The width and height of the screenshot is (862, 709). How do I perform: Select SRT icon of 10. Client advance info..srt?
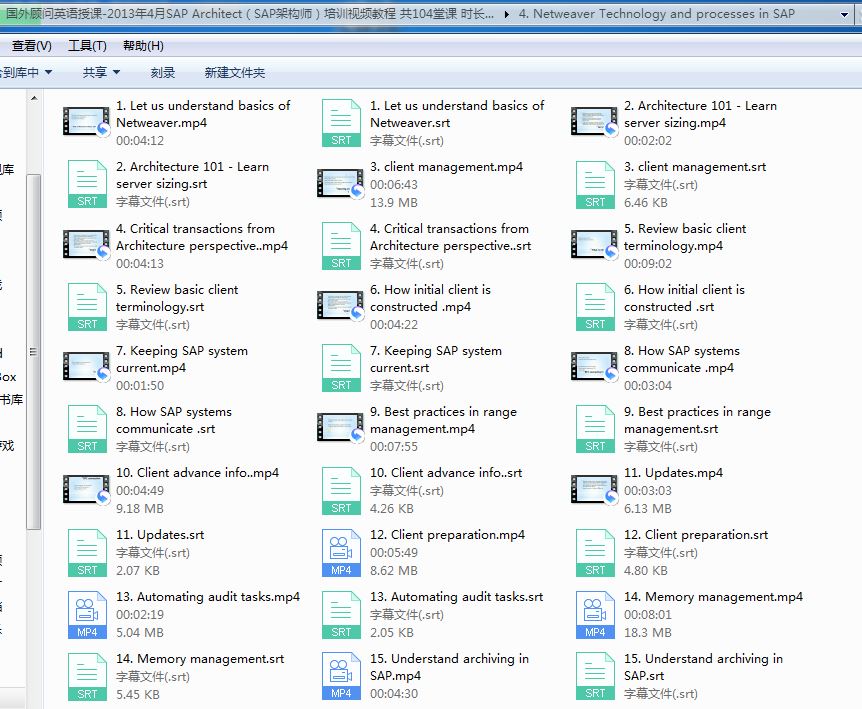point(341,490)
